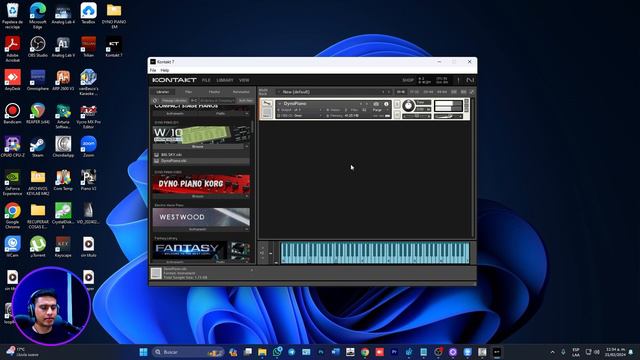The image size is (640, 360).
Task: Open the Kontakt LIBRARY menu
Action: coord(225,80)
